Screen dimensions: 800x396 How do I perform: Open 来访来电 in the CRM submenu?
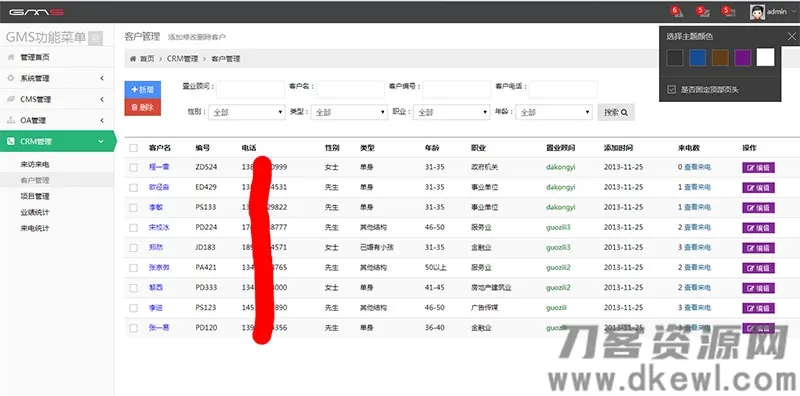click(35, 165)
